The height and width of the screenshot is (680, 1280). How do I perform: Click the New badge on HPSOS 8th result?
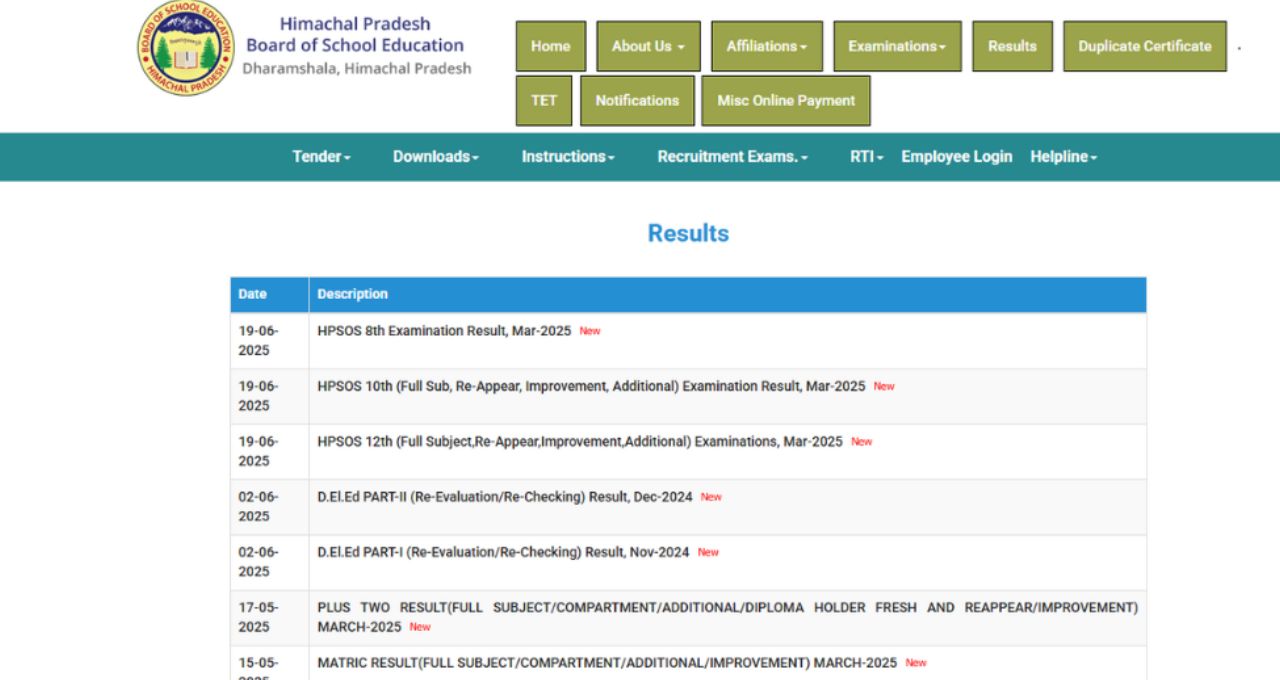(590, 331)
